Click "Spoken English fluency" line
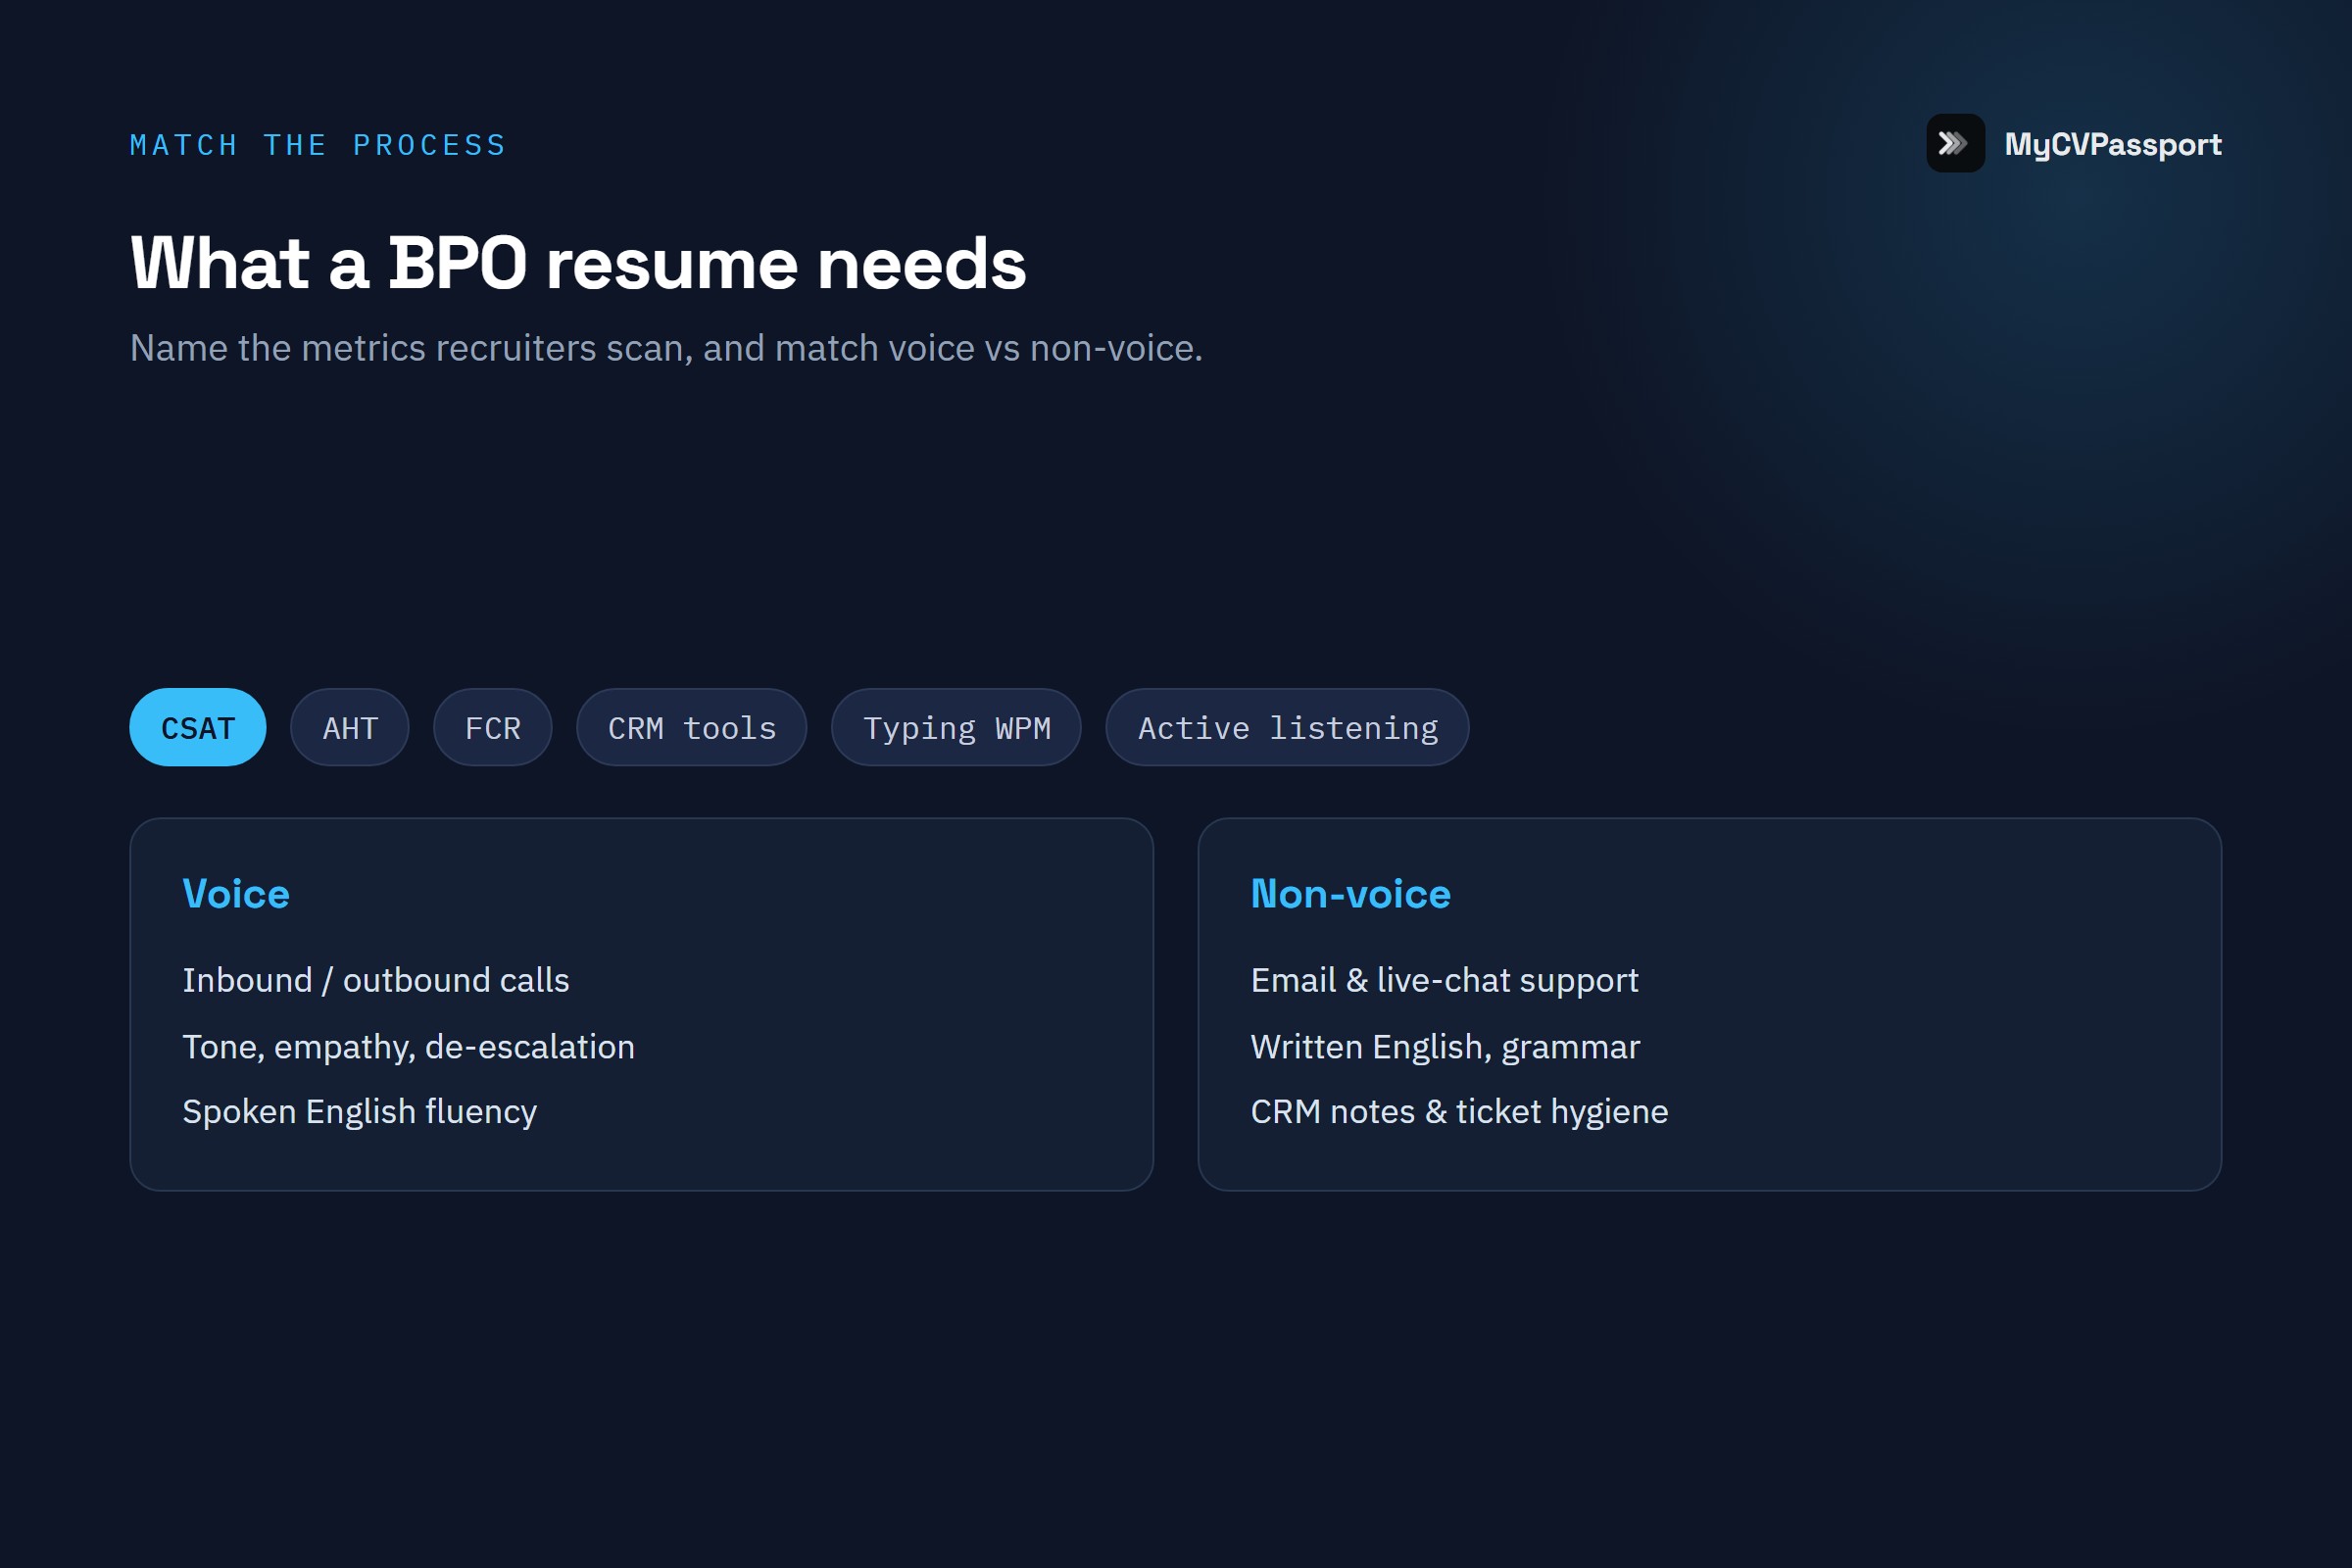2352x1568 pixels. pyautogui.click(x=360, y=1112)
